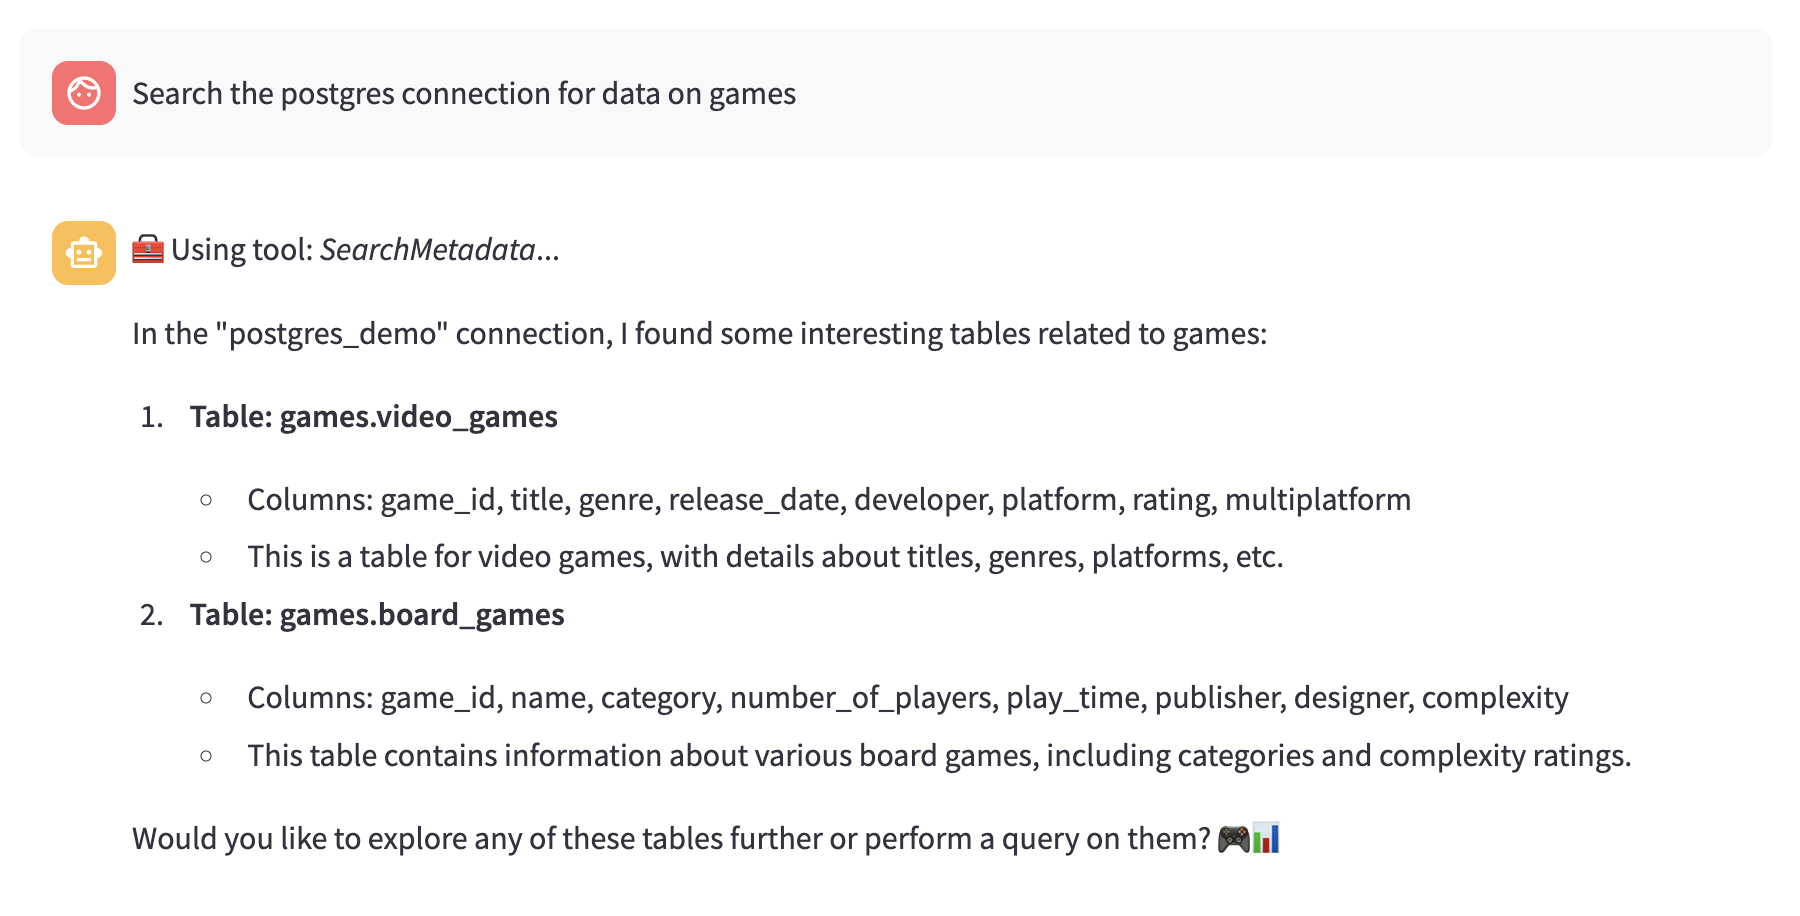Click the board_games columns list line
This screenshot has width=1800, height=916.
pyautogui.click(x=908, y=698)
